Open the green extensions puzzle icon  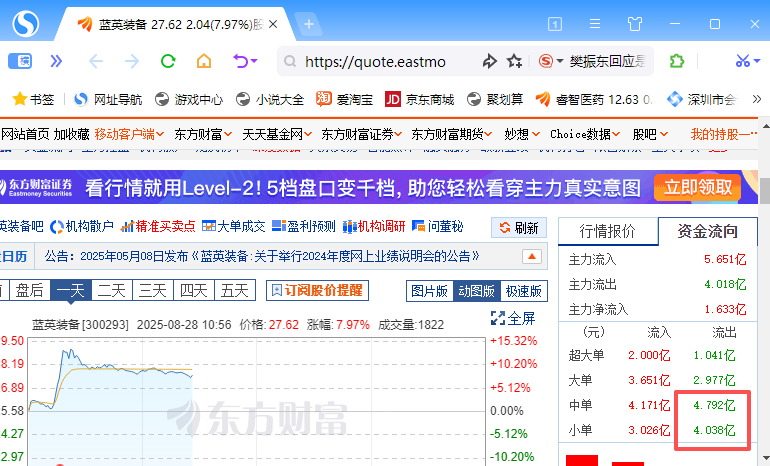click(x=677, y=61)
